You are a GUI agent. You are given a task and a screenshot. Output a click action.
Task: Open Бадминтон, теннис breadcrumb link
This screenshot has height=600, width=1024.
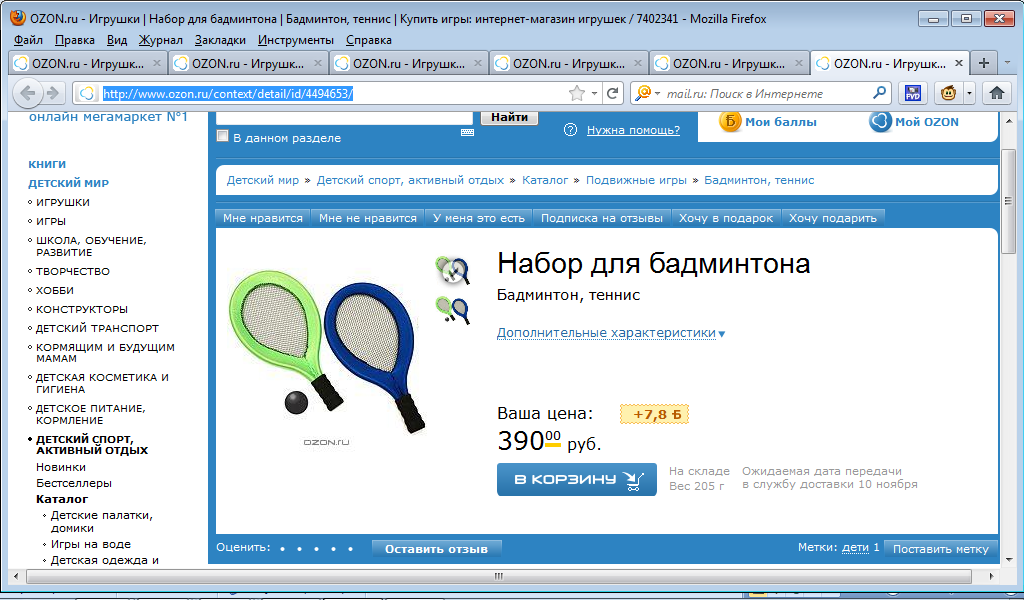pyautogui.click(x=759, y=180)
